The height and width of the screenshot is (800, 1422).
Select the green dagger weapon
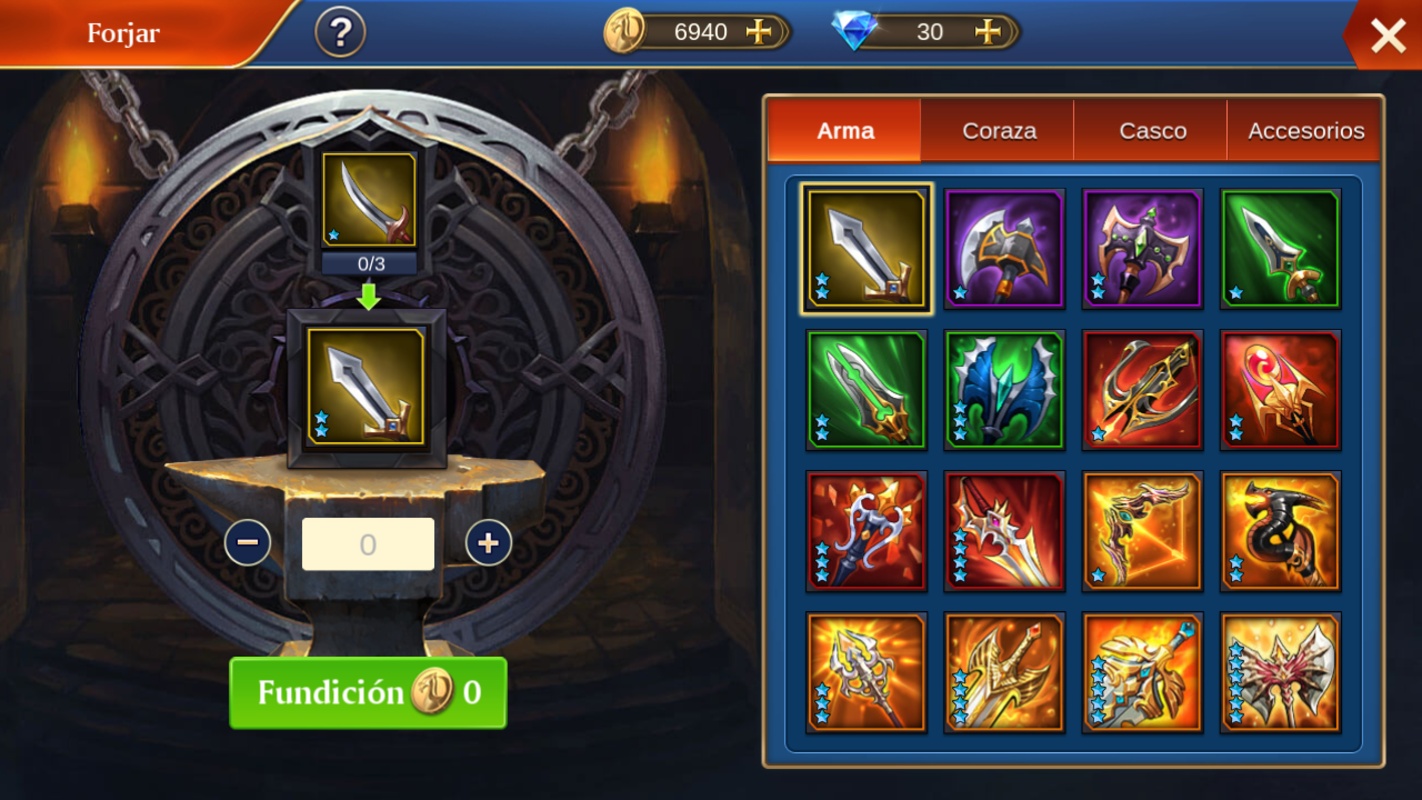[1280, 249]
